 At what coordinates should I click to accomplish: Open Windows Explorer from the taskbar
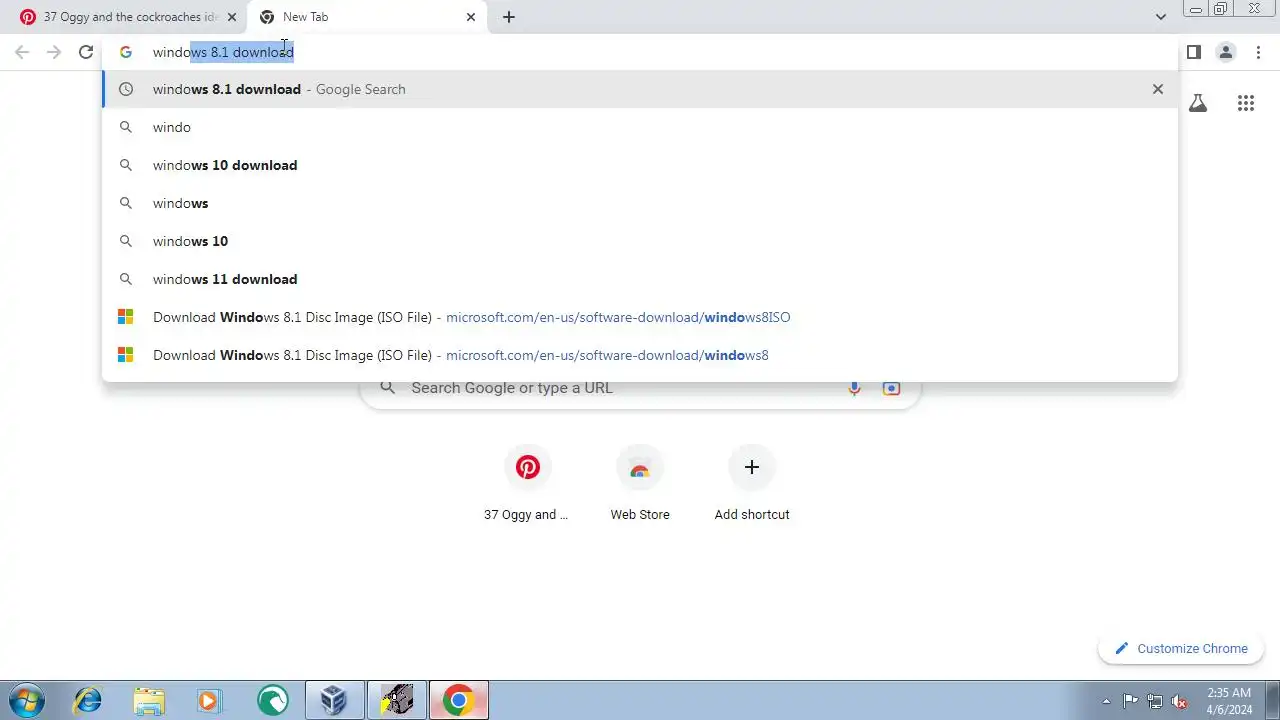149,700
